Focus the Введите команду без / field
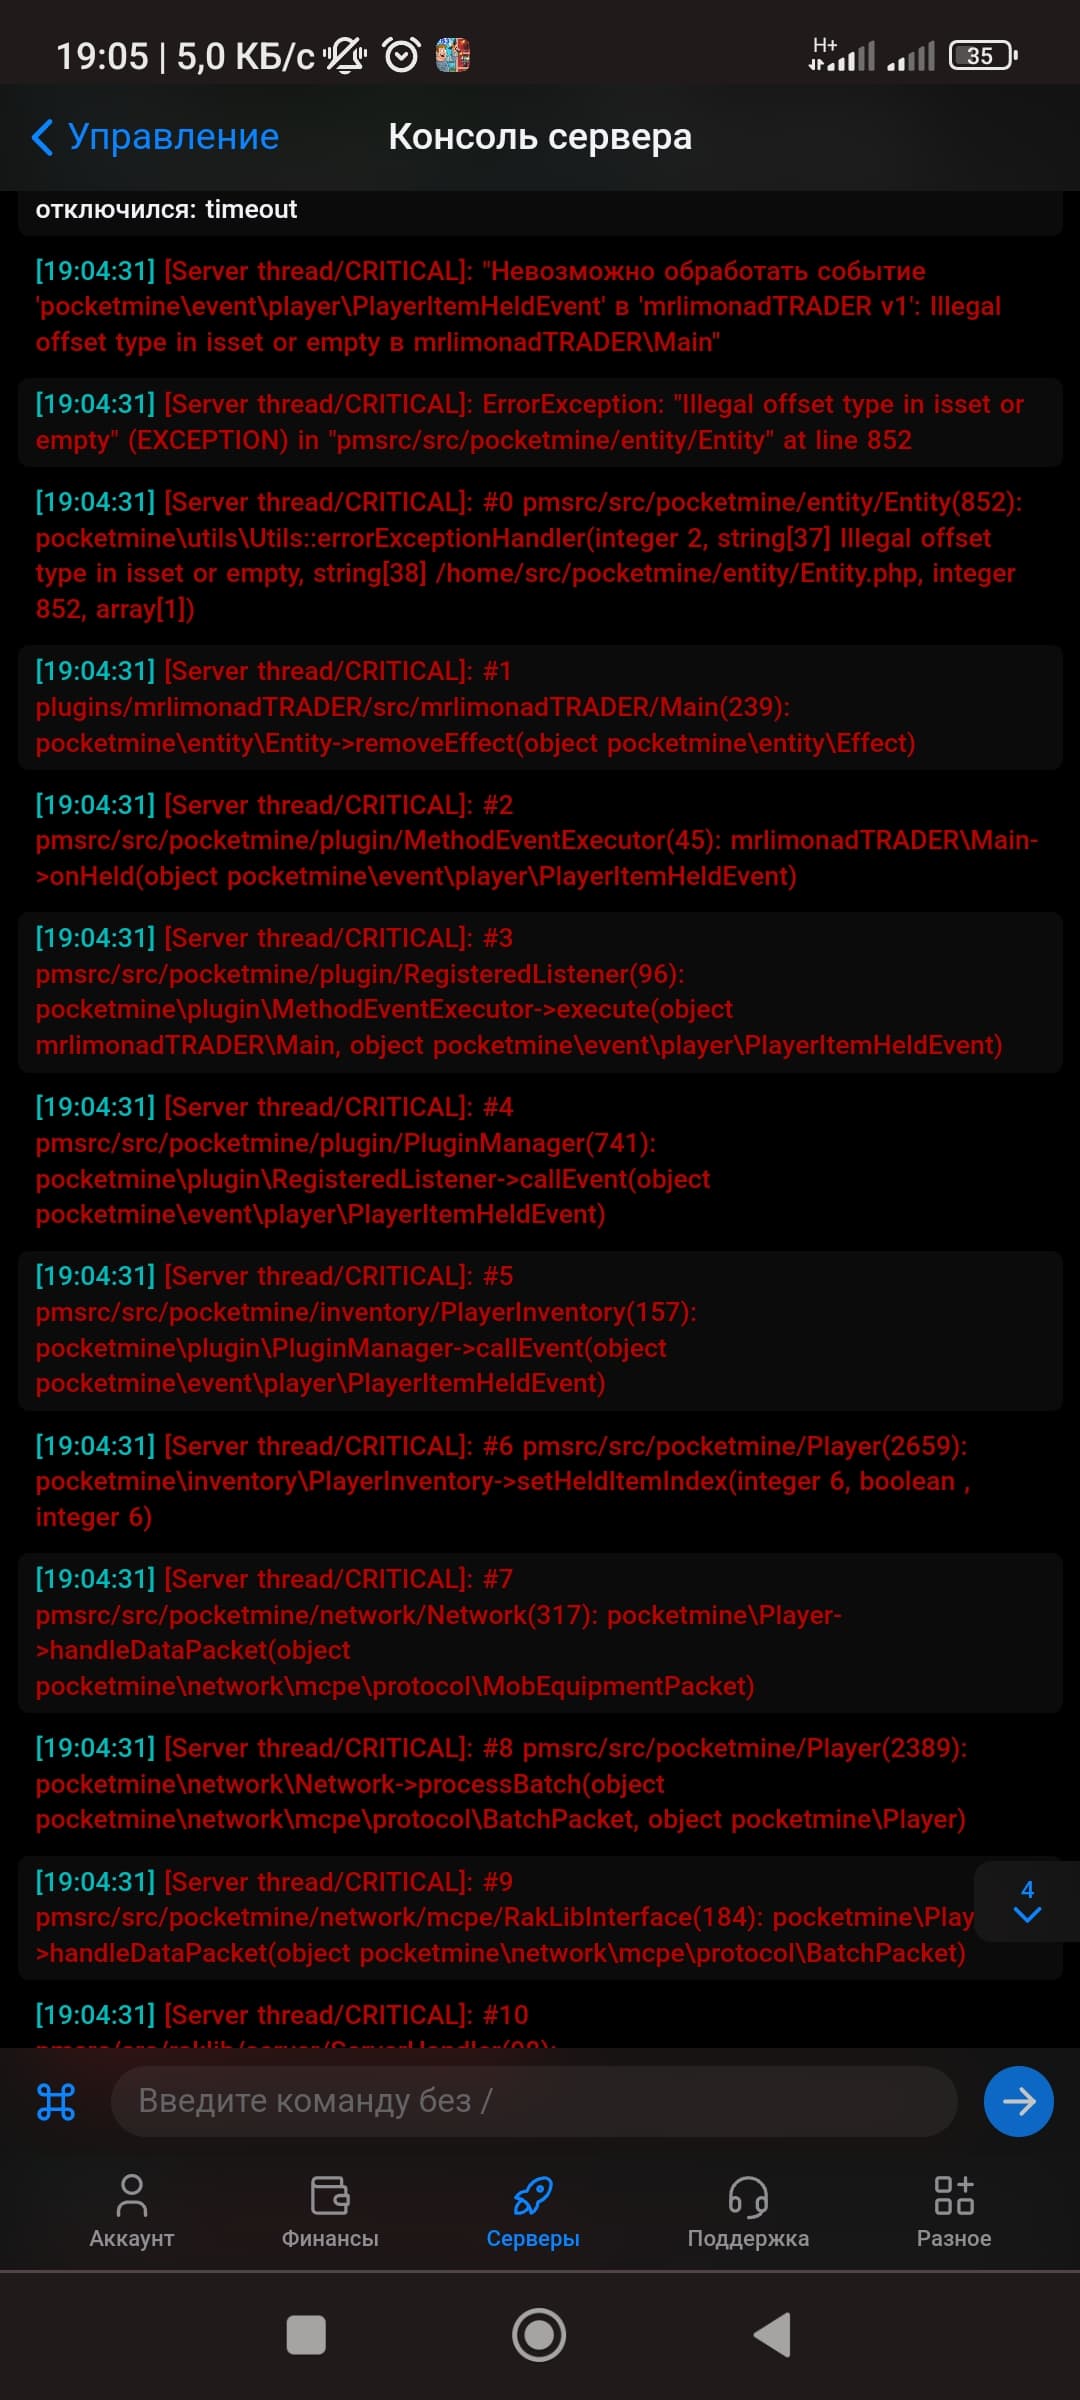 [x=534, y=2101]
